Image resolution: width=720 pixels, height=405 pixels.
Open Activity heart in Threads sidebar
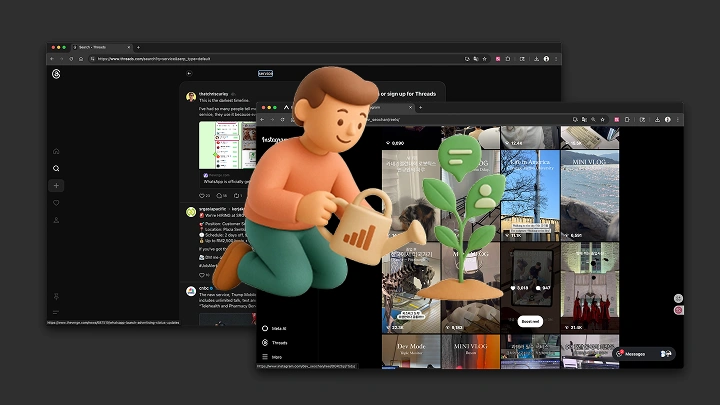(56, 203)
